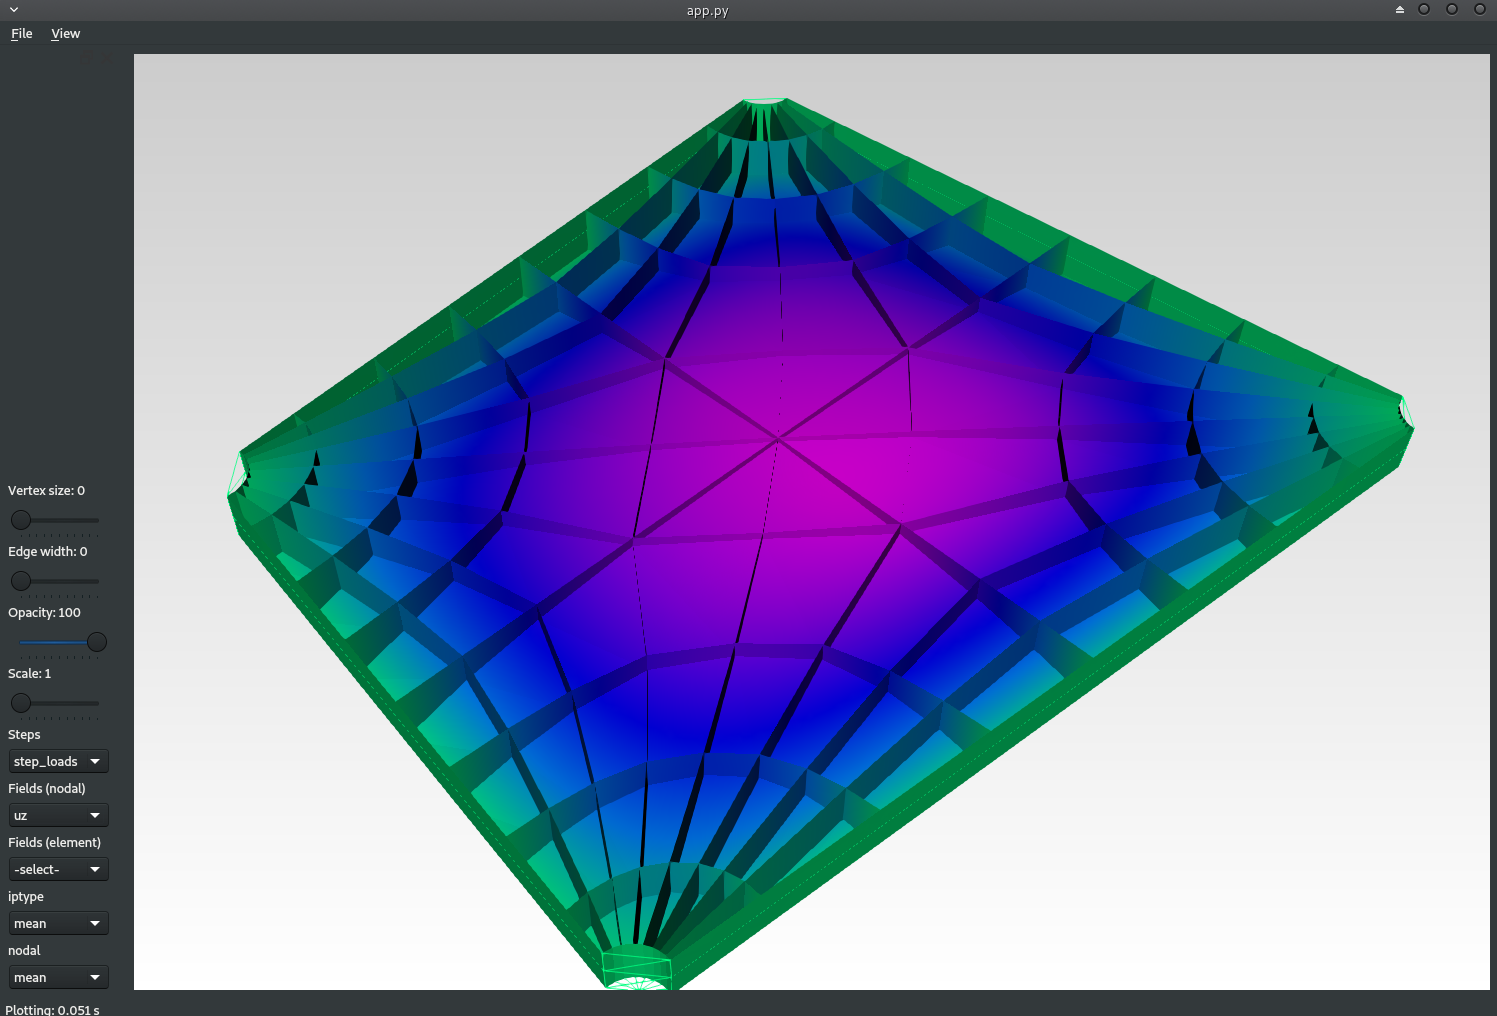Click the rightmost circular window button
This screenshot has width=1497, height=1016.
pyautogui.click(x=1480, y=10)
